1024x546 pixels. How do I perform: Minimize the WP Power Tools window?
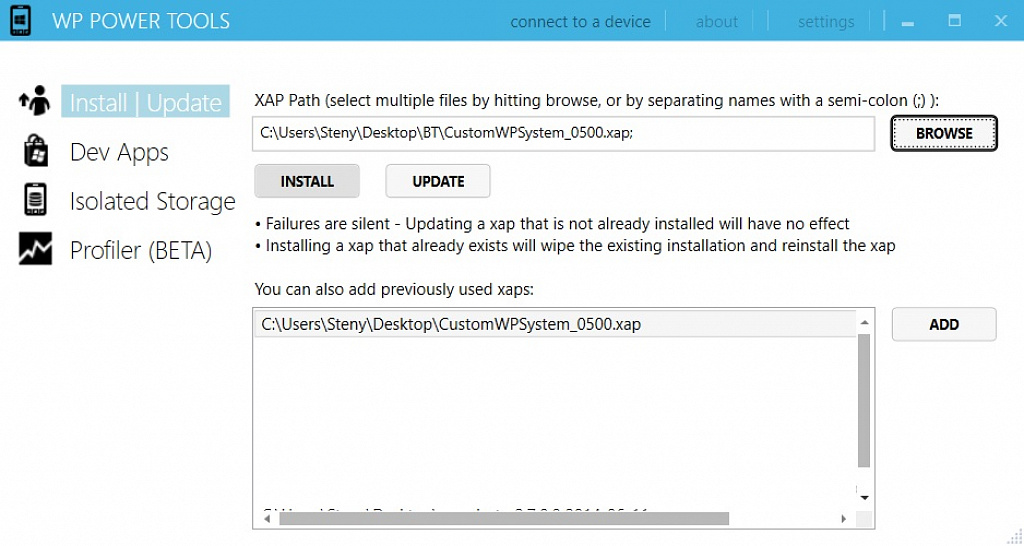coord(907,23)
